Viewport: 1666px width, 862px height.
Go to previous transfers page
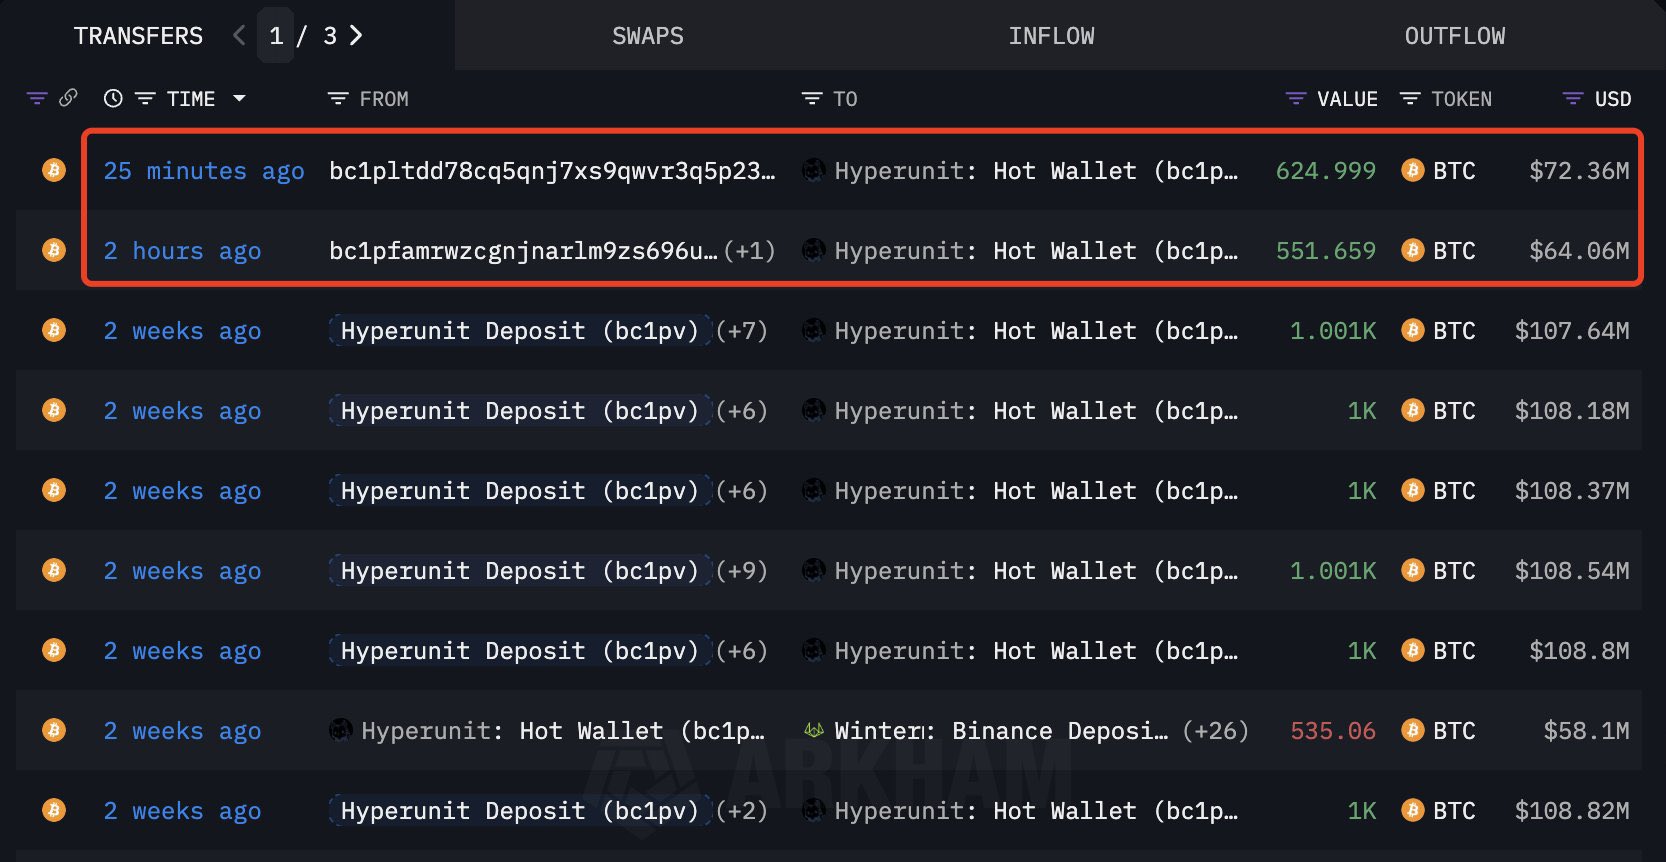(239, 36)
